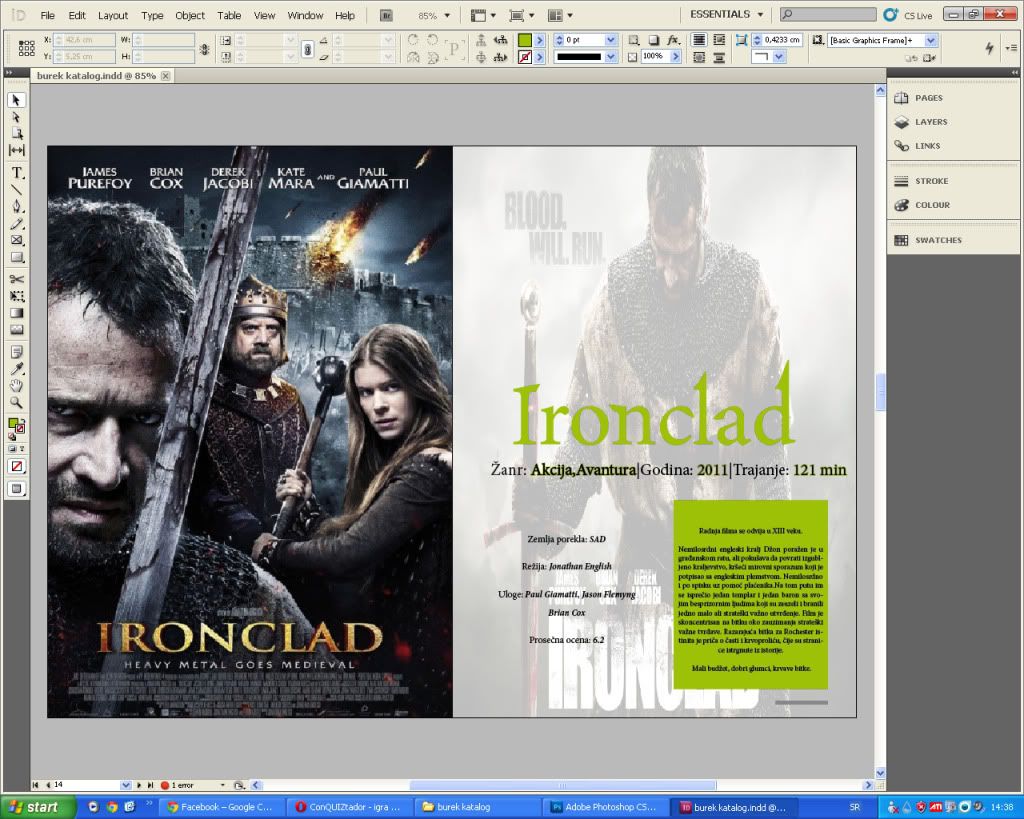Toggle no text wrap option

699,40
